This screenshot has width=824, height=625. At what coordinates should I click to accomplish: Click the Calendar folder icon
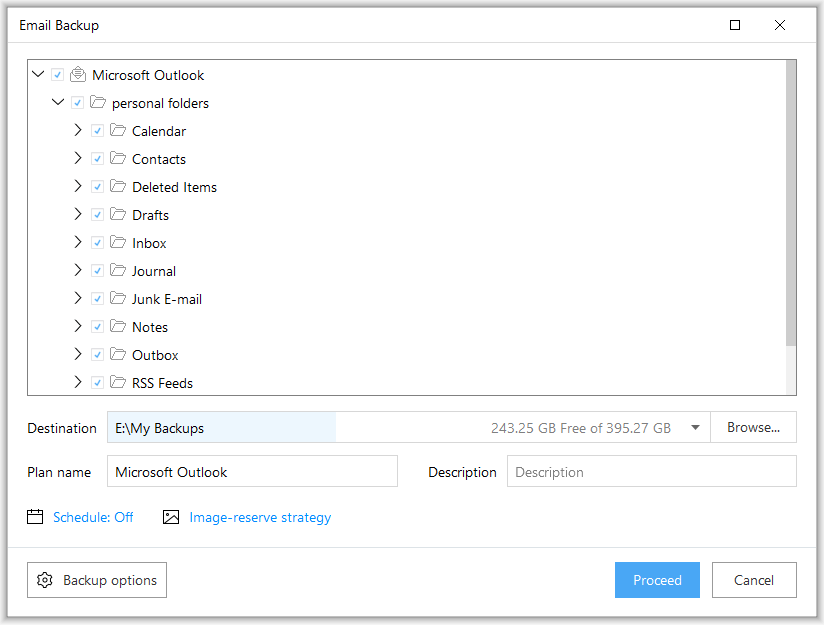(x=118, y=130)
